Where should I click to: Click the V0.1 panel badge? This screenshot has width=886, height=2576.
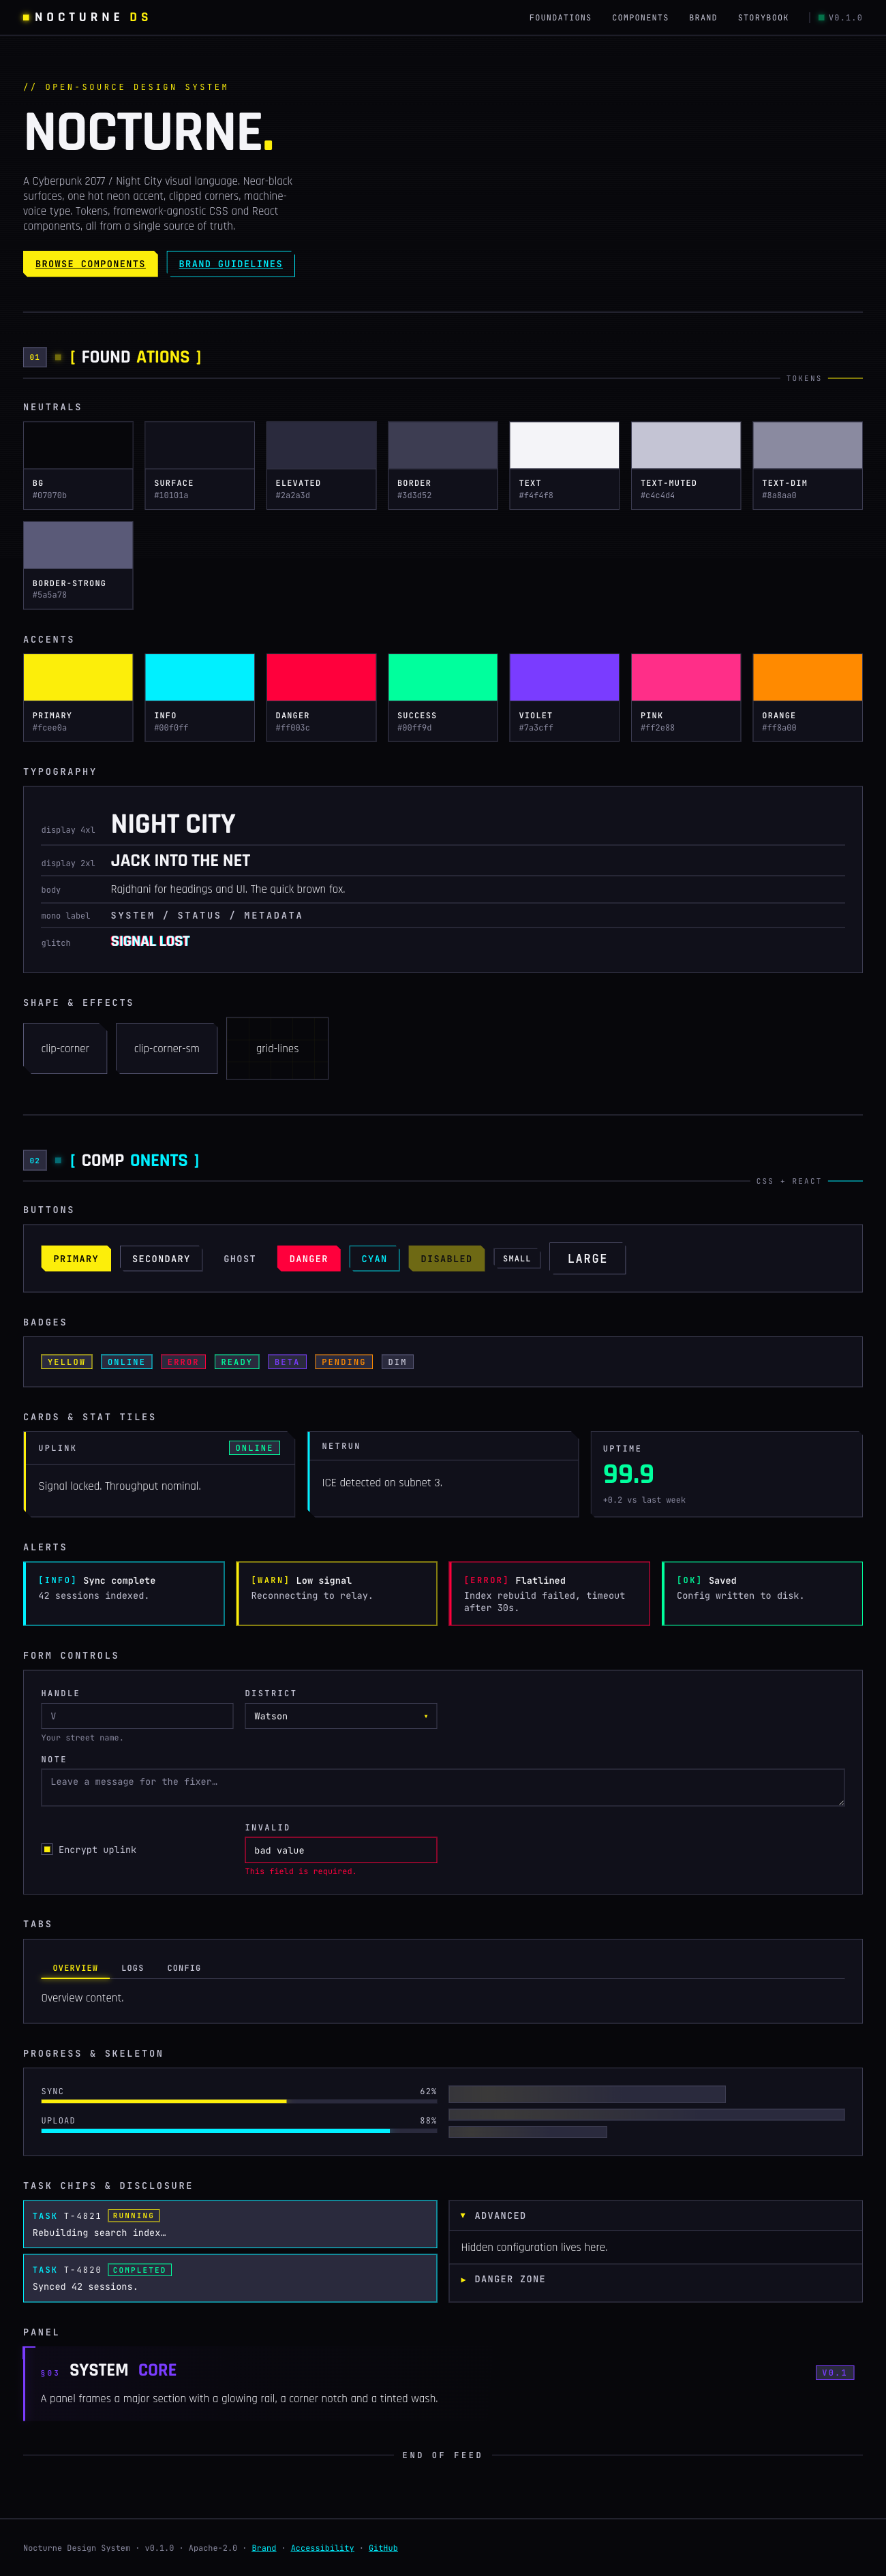pyautogui.click(x=835, y=2372)
